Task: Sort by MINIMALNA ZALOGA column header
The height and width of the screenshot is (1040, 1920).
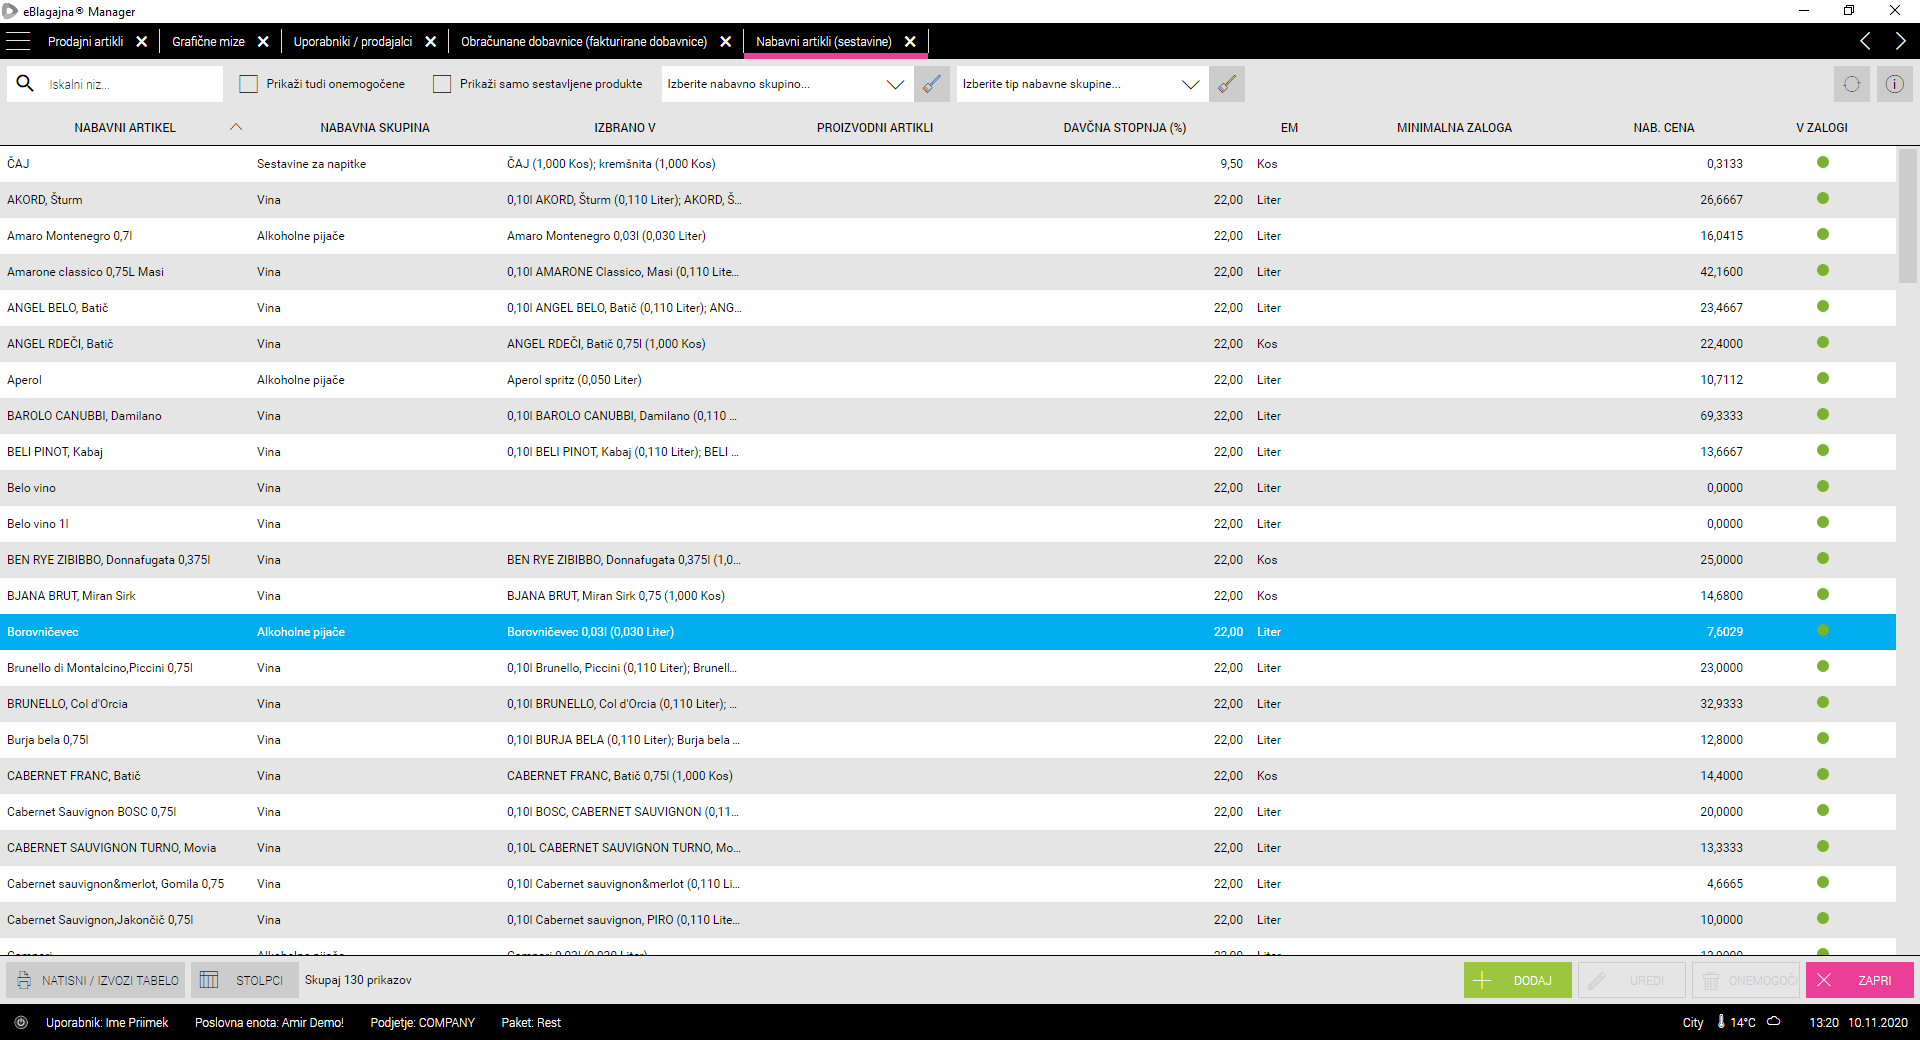Action: [x=1454, y=127]
